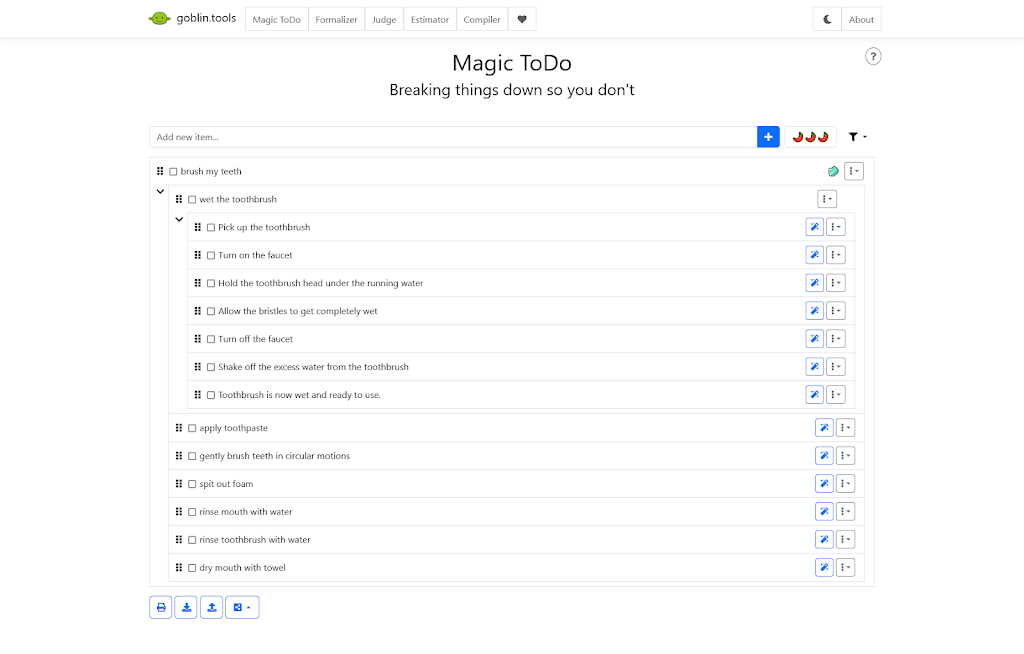
Task: Open the filter dropdown
Action: coord(857,137)
